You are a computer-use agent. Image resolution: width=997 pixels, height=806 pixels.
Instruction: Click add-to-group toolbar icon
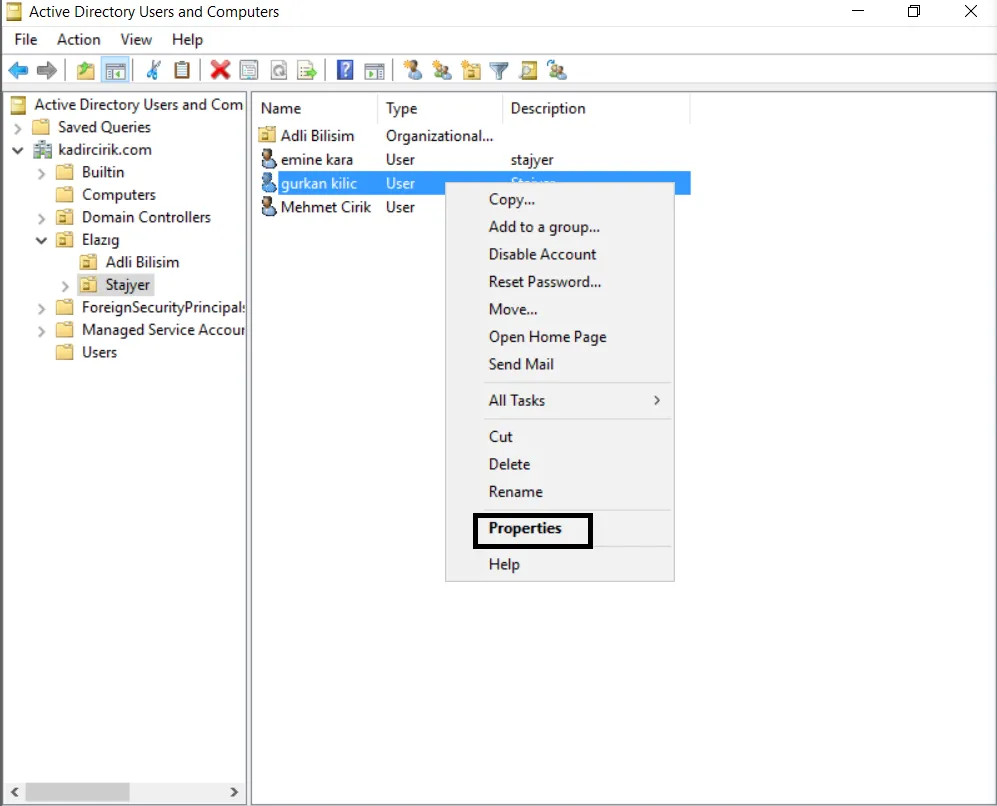556,70
